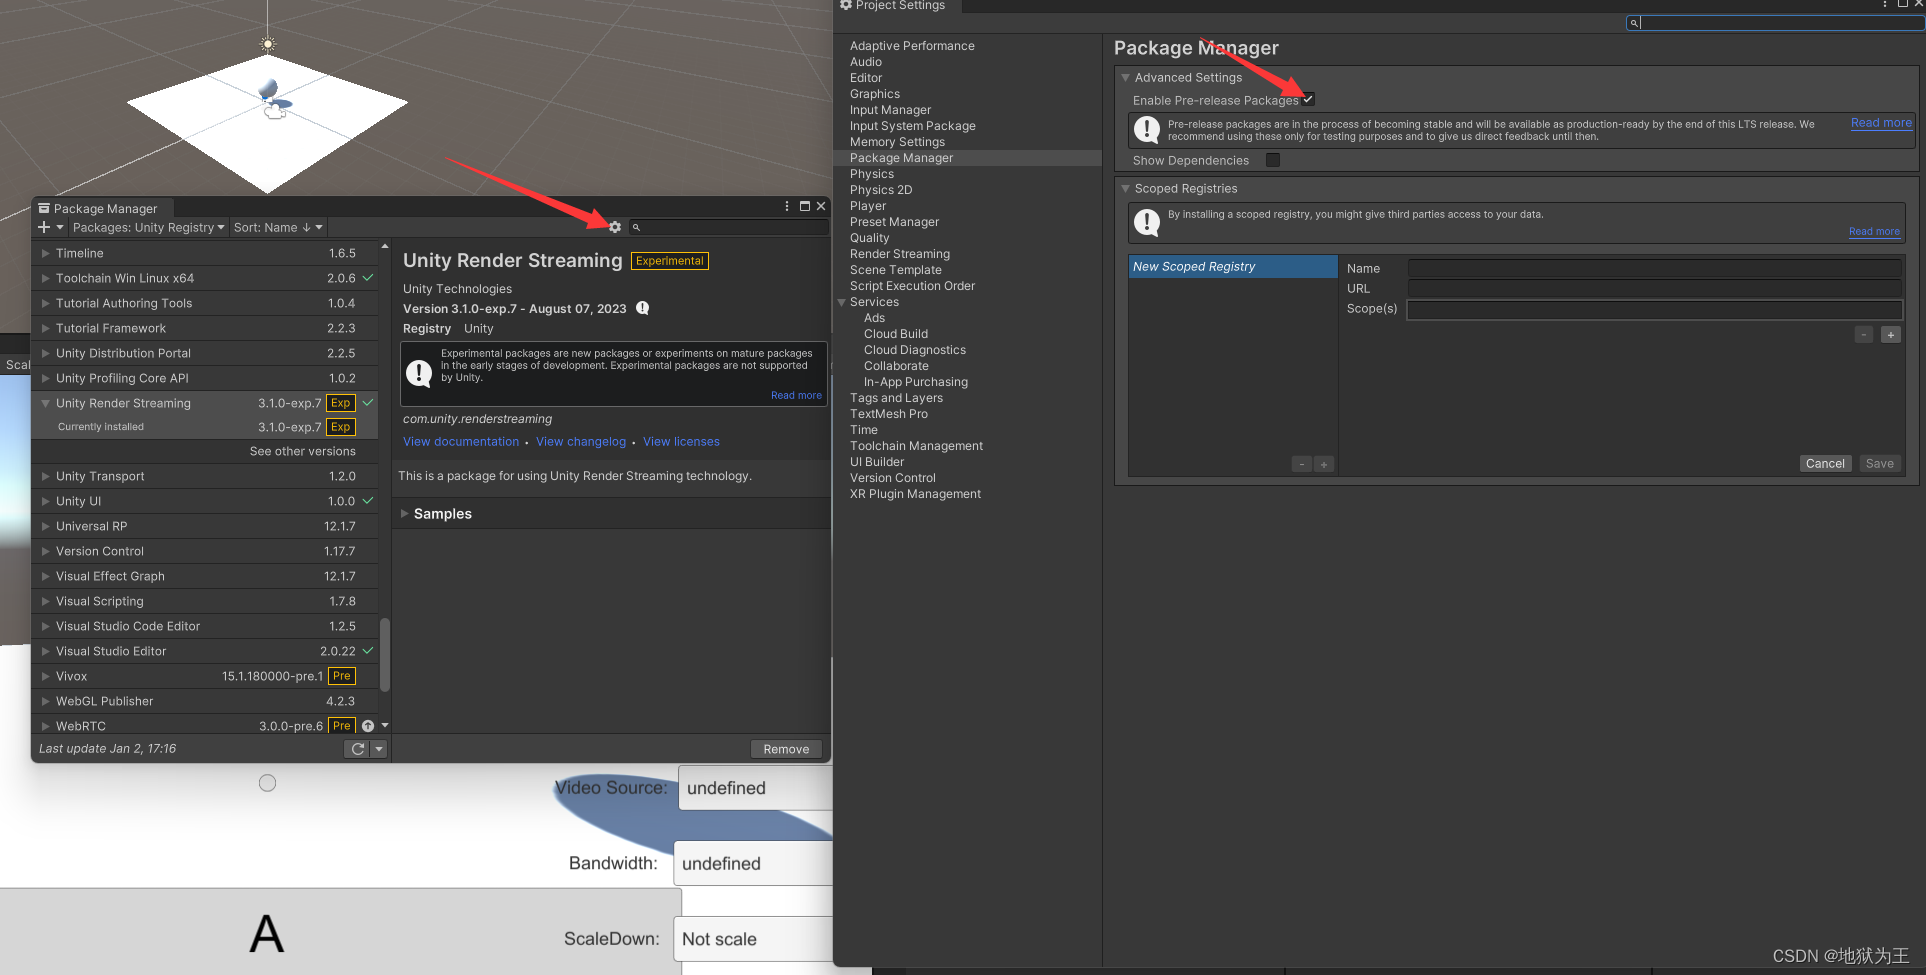Click Scope(s) input field

click(1654, 309)
